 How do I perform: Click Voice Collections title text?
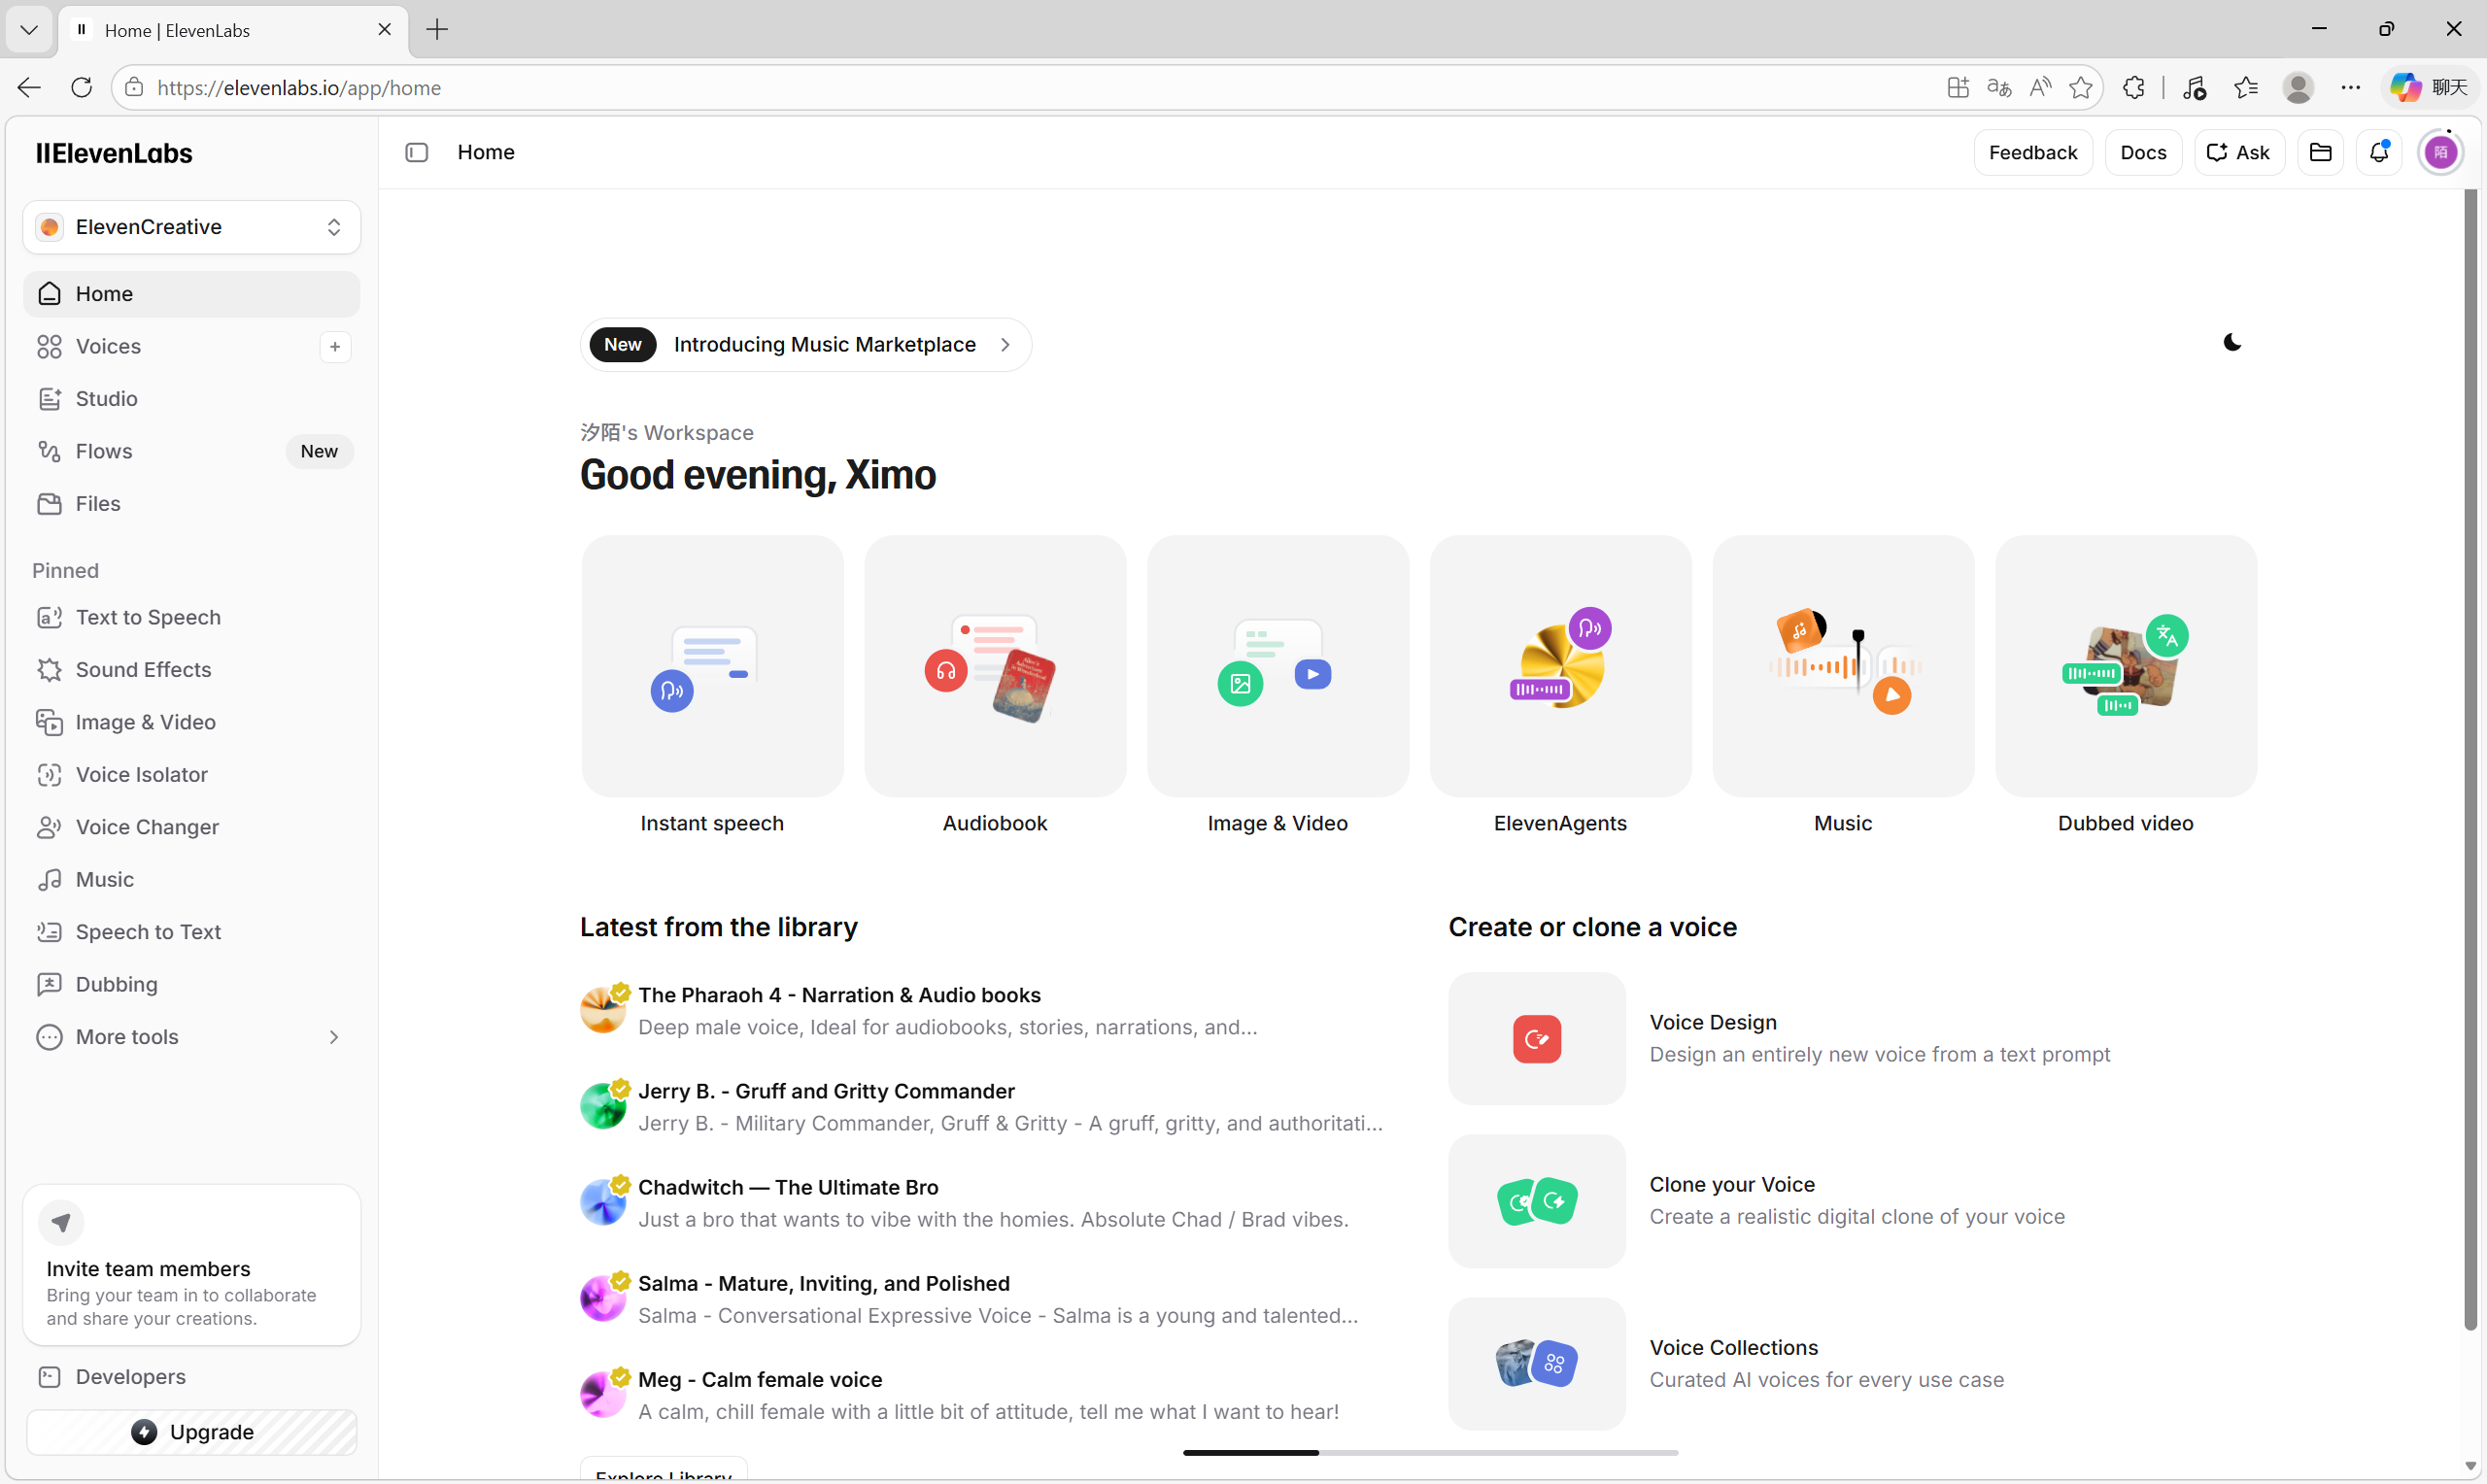[x=1734, y=1347]
